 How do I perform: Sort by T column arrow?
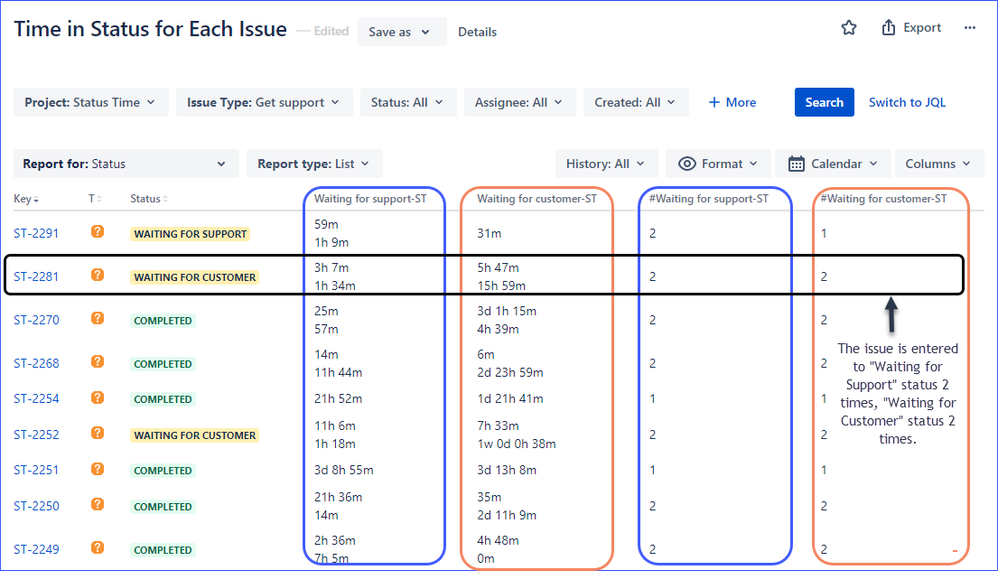pyautogui.click(x=99, y=199)
